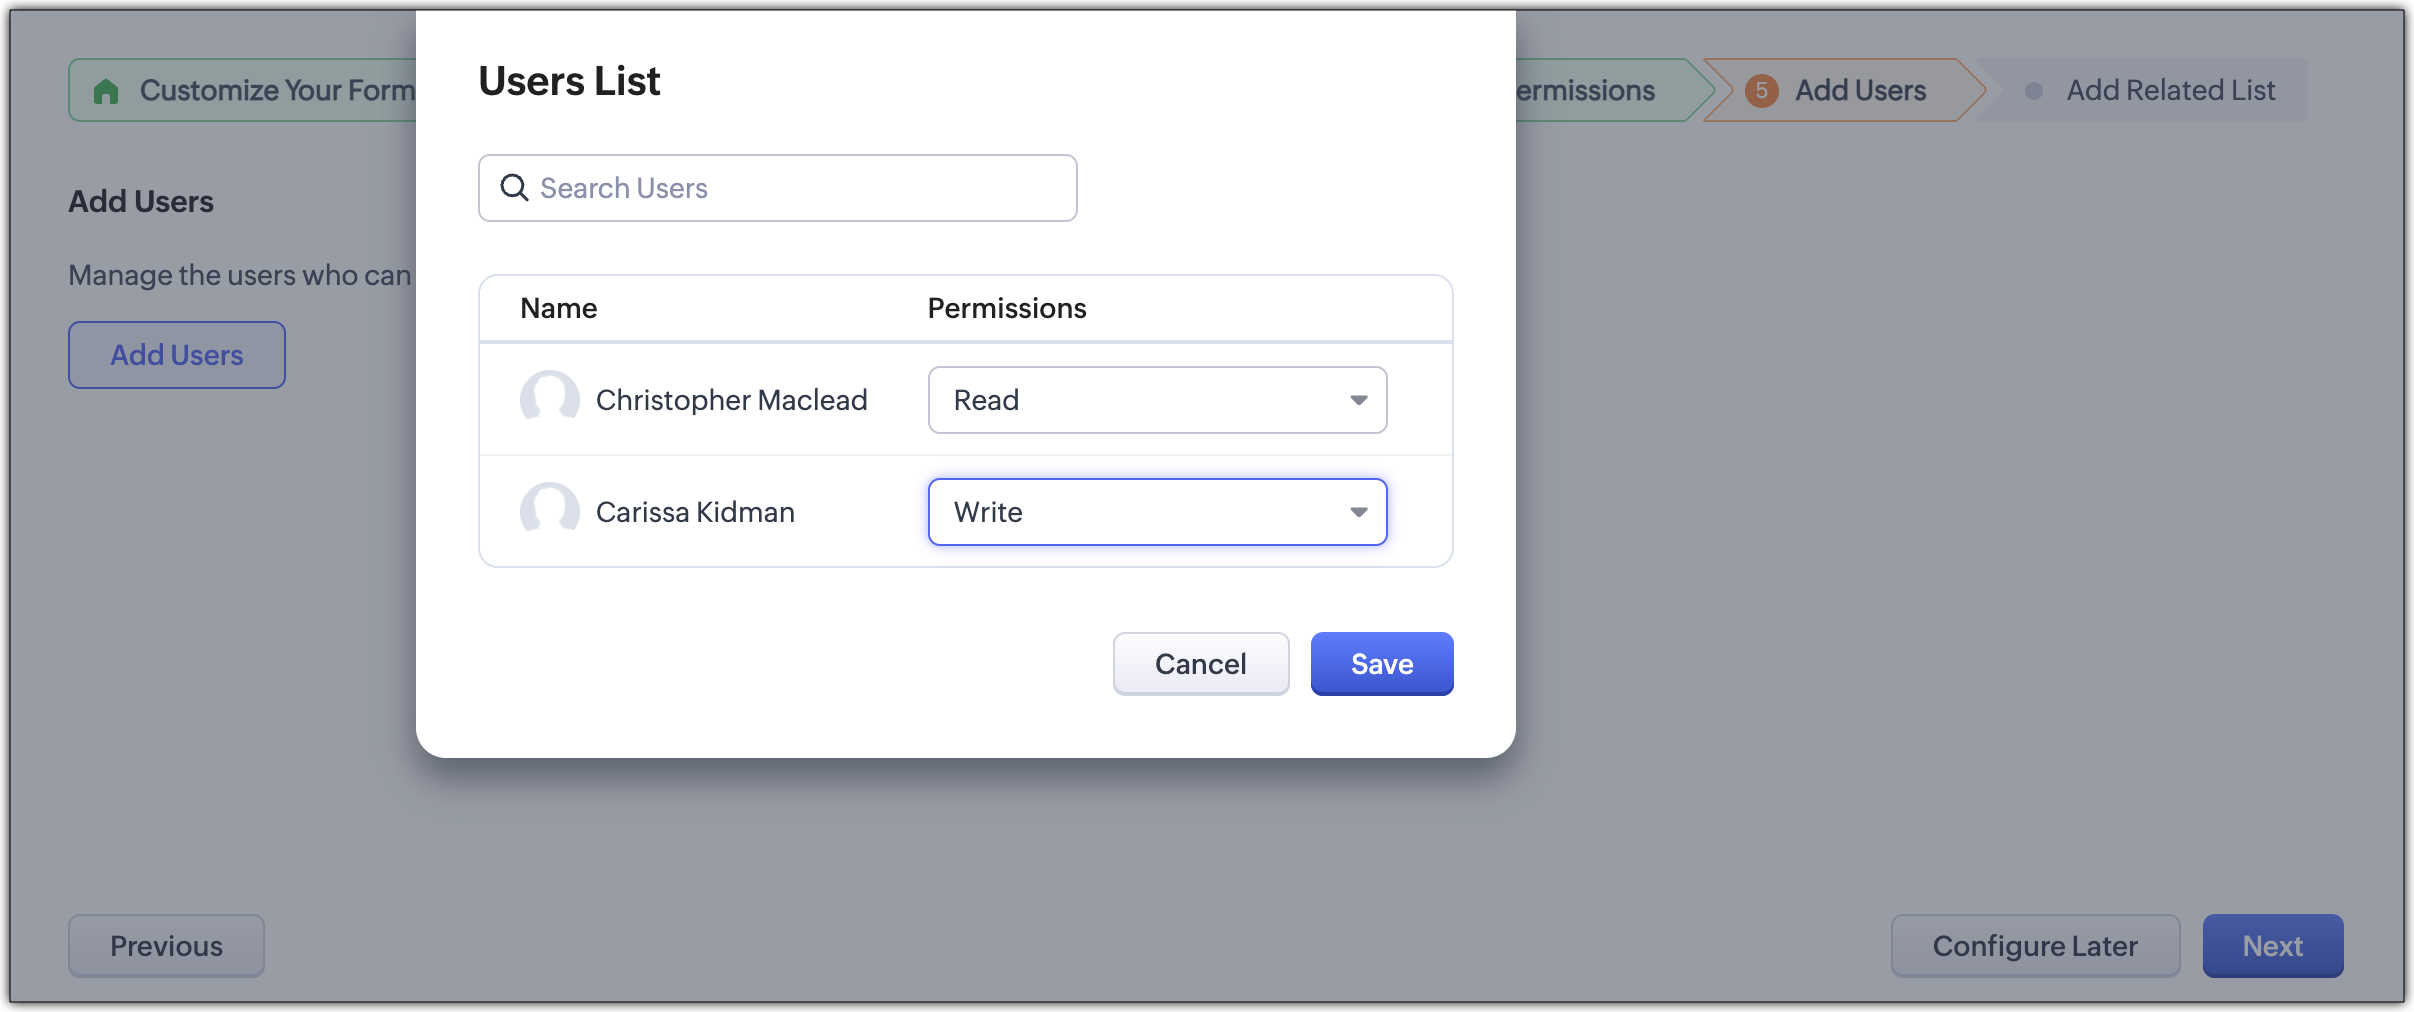Save the users list changes
The width and height of the screenshot is (2414, 1012).
click(1381, 664)
